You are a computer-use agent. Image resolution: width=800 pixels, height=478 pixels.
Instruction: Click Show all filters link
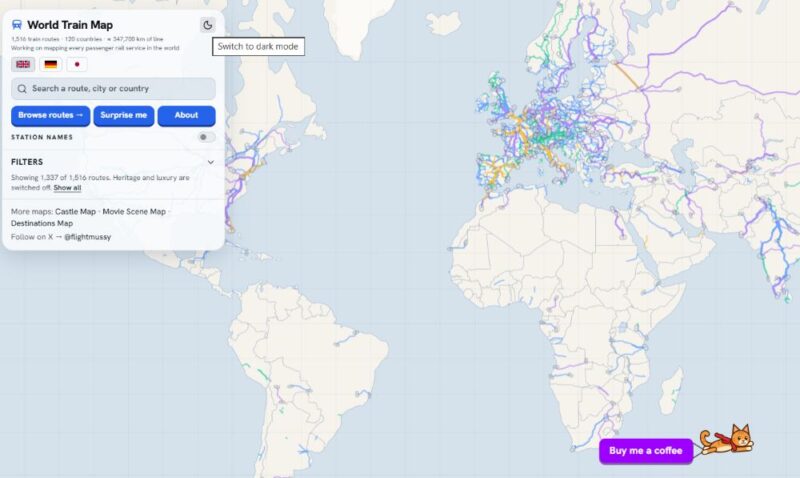coord(67,188)
